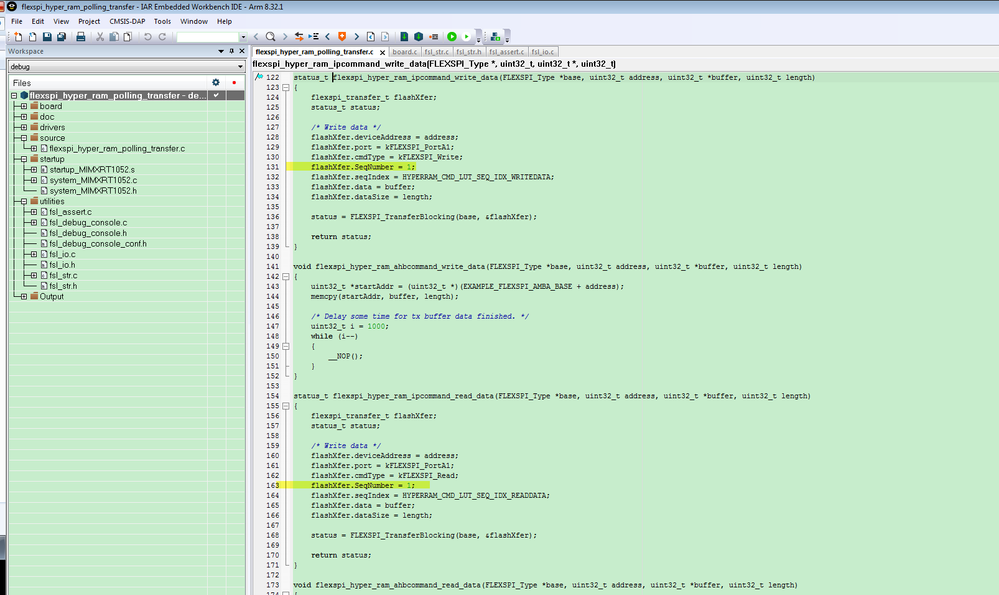Image resolution: width=999 pixels, height=595 pixels.
Task: Open the CMSIS-DAP menu
Action: pos(127,21)
